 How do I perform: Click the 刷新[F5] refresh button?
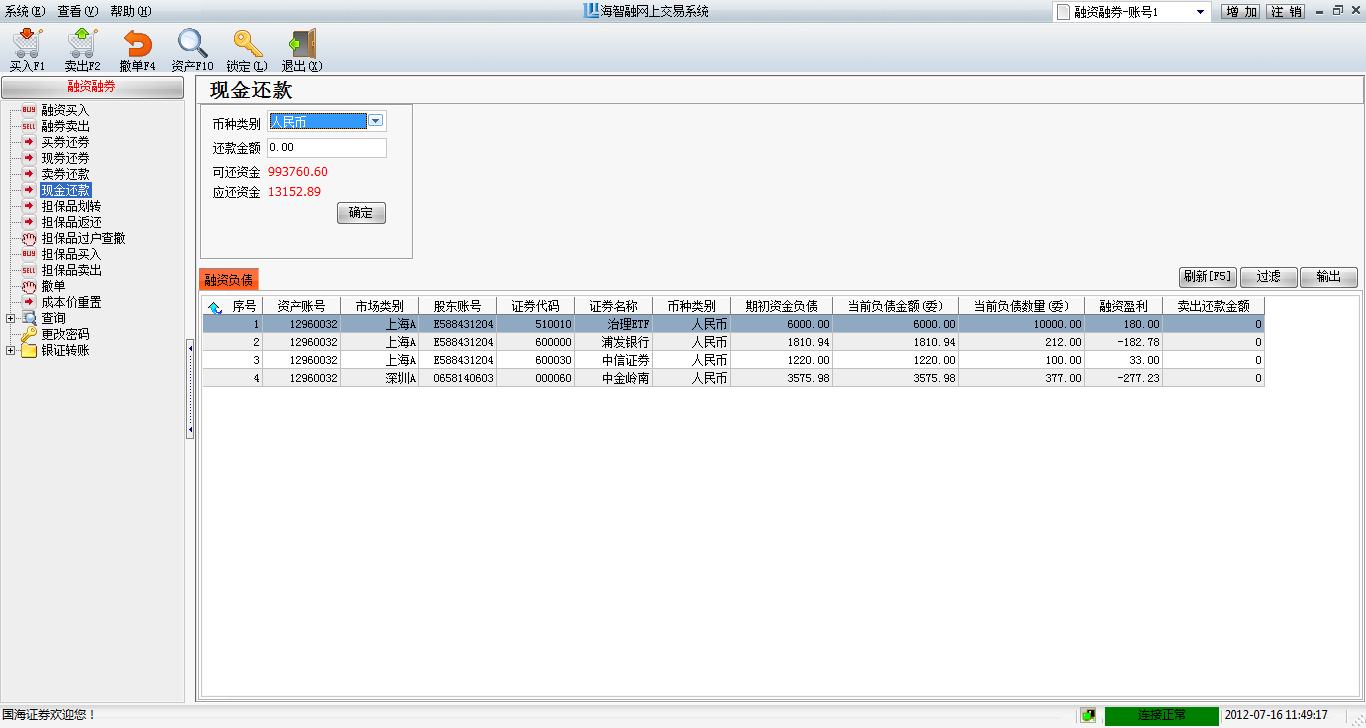1208,277
